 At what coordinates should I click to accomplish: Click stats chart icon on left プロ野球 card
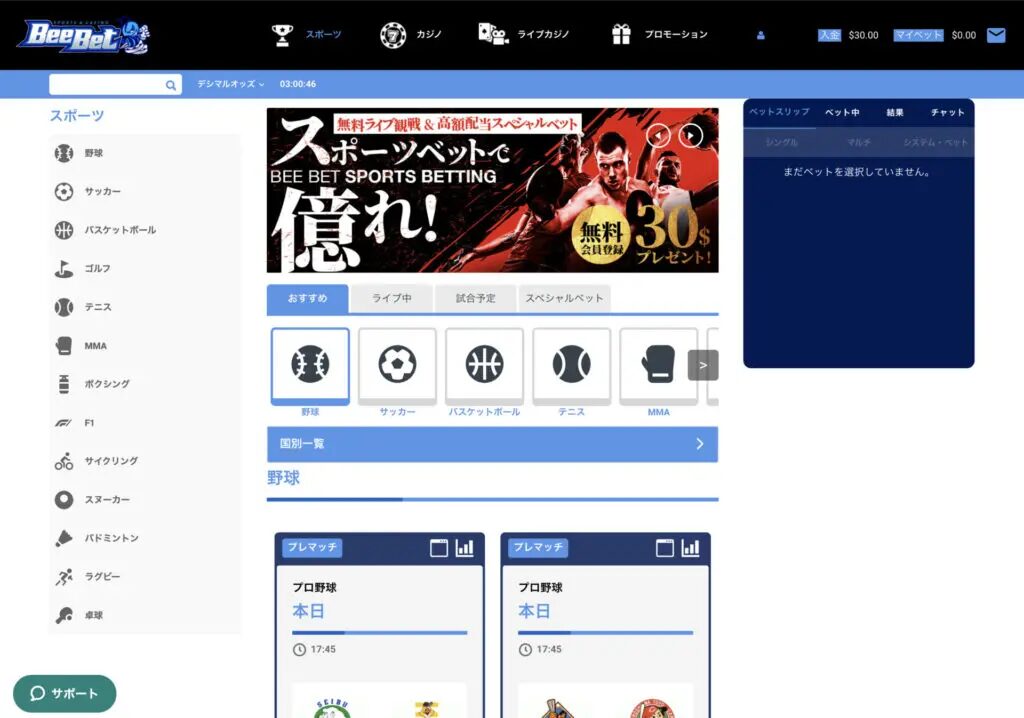(x=464, y=548)
